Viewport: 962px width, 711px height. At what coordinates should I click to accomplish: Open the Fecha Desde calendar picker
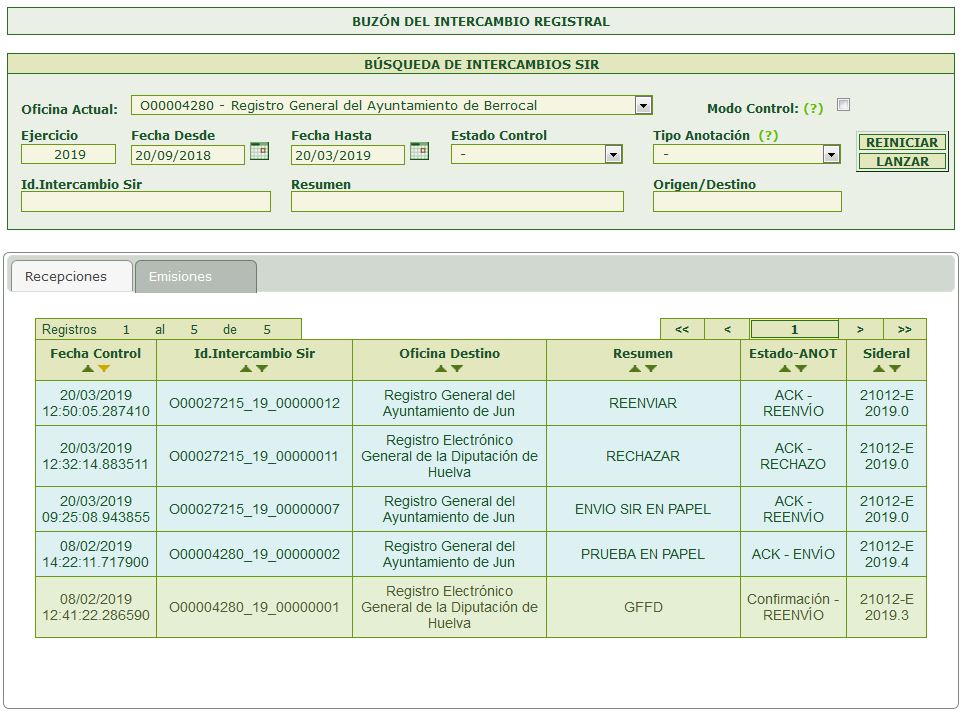tap(260, 151)
